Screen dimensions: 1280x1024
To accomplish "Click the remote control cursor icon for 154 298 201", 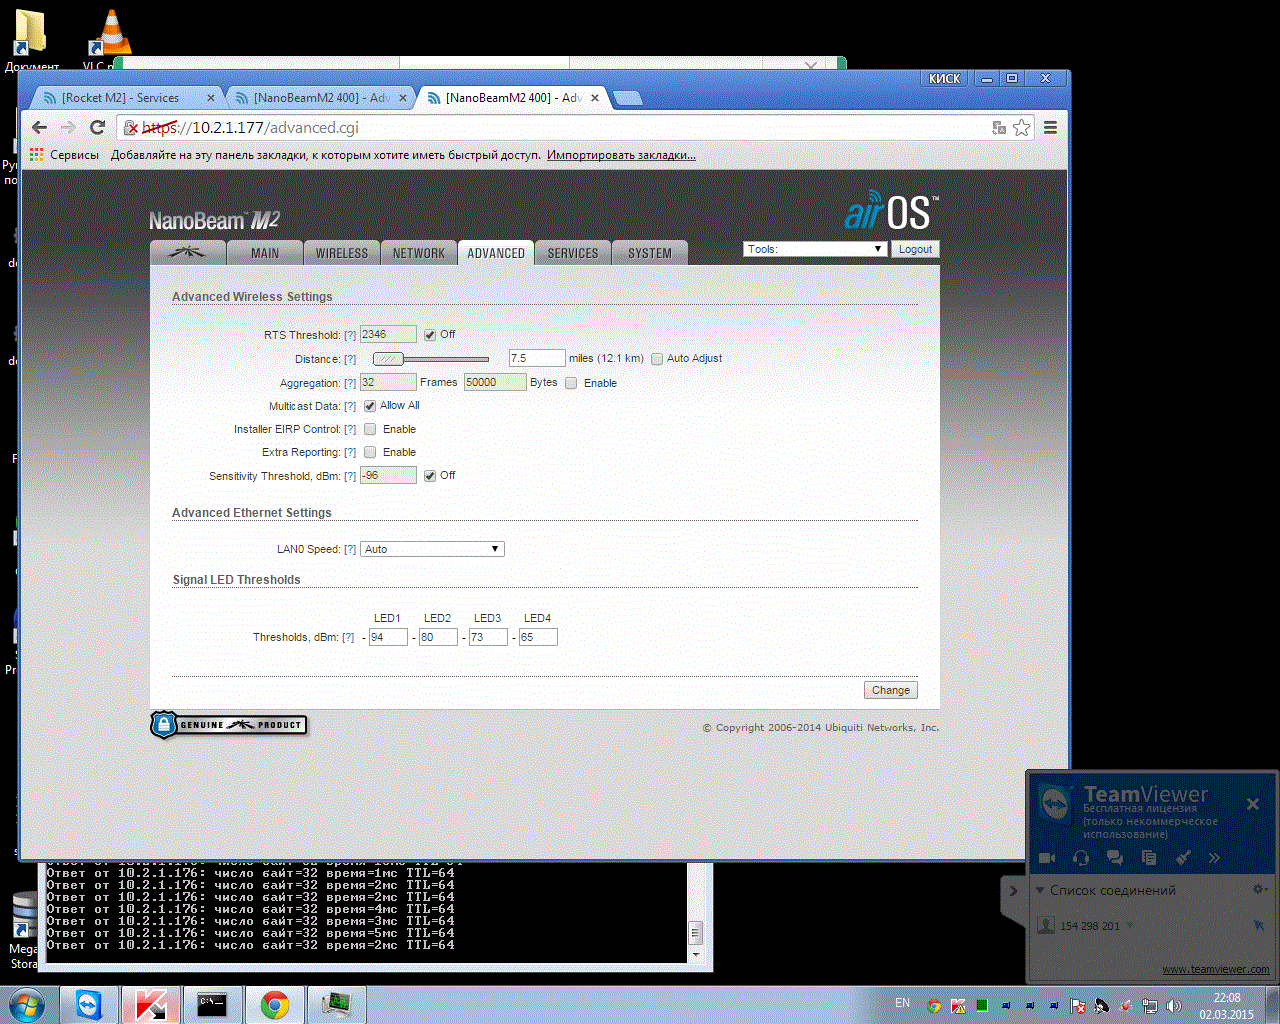I will [1259, 926].
